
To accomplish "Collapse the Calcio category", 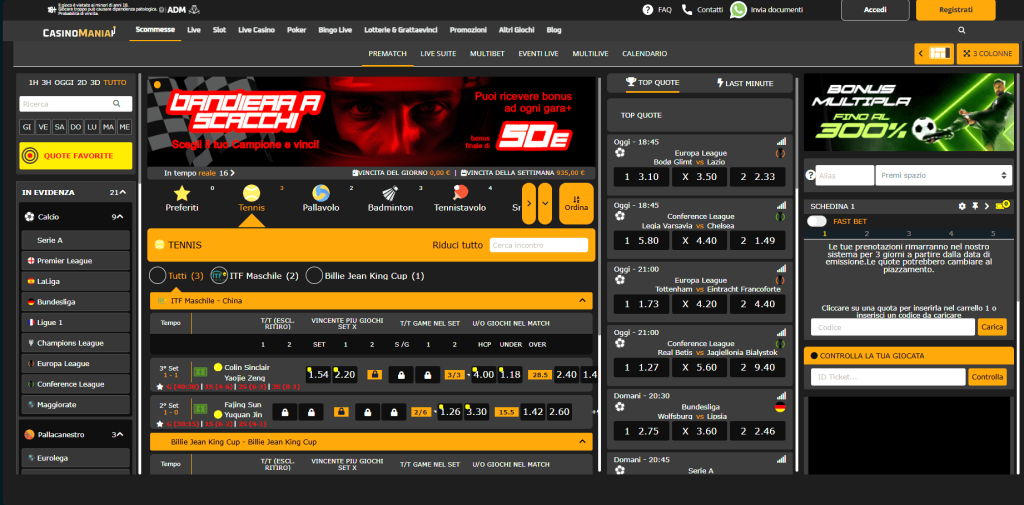I will [x=120, y=217].
